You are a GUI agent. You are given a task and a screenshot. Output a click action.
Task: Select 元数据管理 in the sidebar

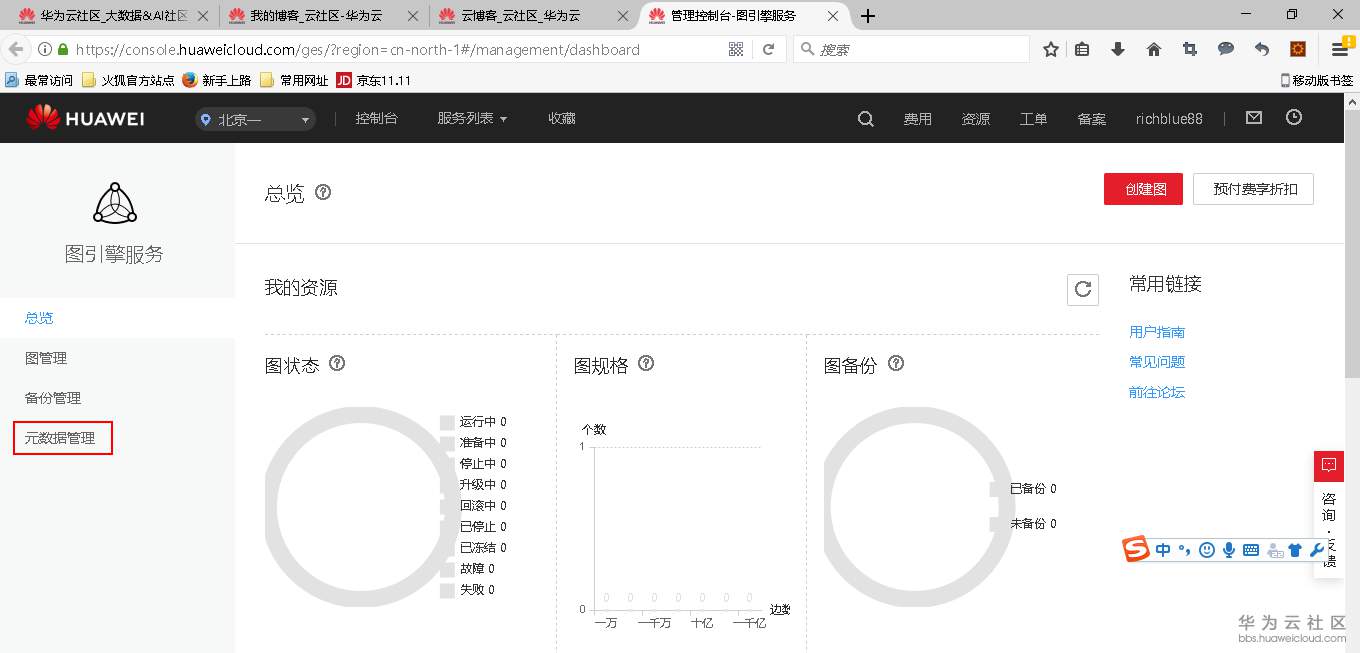click(61, 437)
